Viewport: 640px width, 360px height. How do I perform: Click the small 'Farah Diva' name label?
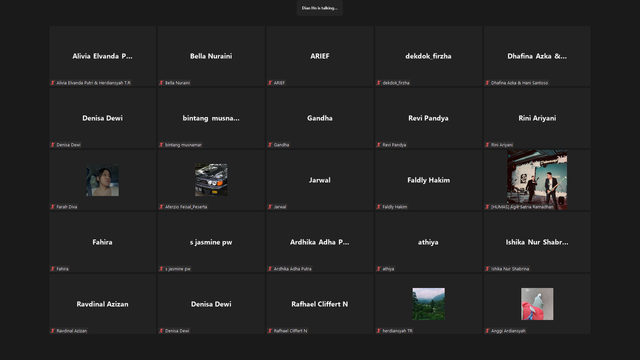[67, 207]
